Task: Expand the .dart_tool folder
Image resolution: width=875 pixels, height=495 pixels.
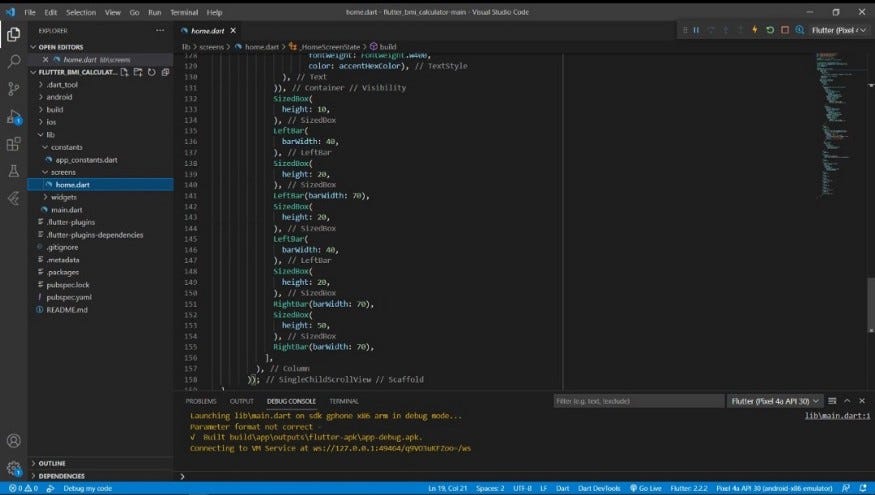Action: tap(62, 85)
